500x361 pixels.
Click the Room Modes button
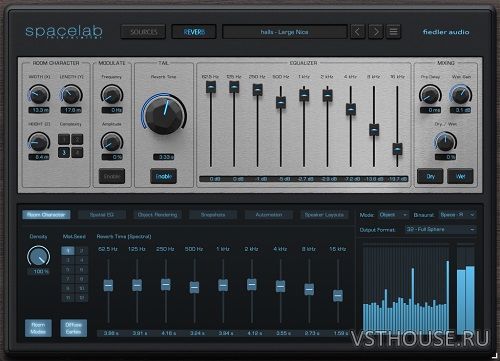38,328
